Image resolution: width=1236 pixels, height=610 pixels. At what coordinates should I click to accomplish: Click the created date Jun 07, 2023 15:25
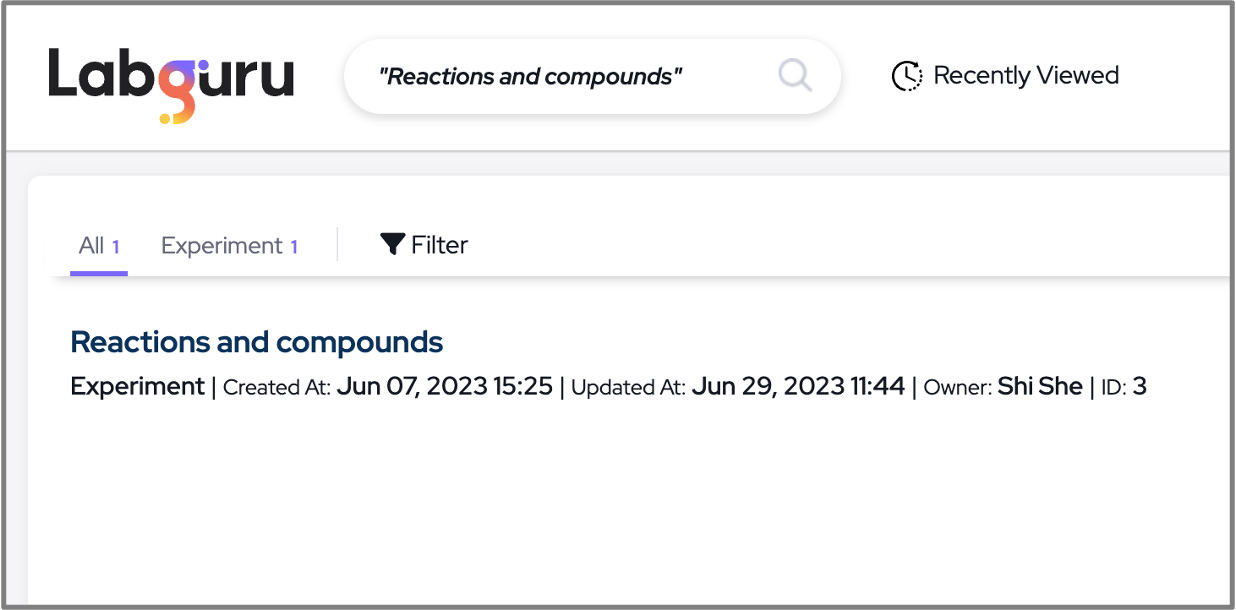tap(444, 386)
